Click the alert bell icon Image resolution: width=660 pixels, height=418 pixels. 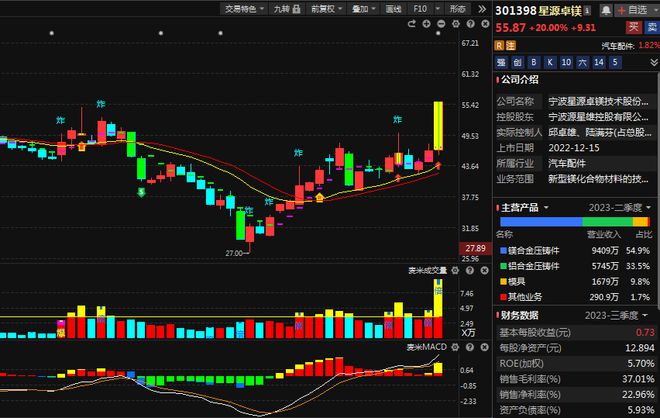[606, 10]
